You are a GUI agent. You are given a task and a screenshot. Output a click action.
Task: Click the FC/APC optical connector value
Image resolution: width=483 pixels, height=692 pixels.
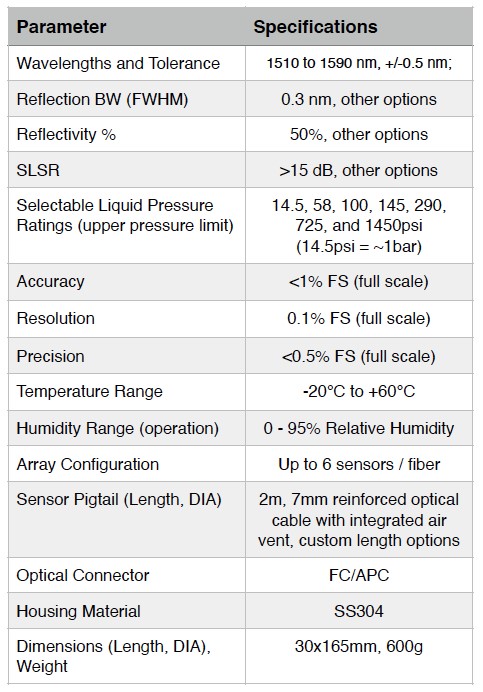point(359,575)
